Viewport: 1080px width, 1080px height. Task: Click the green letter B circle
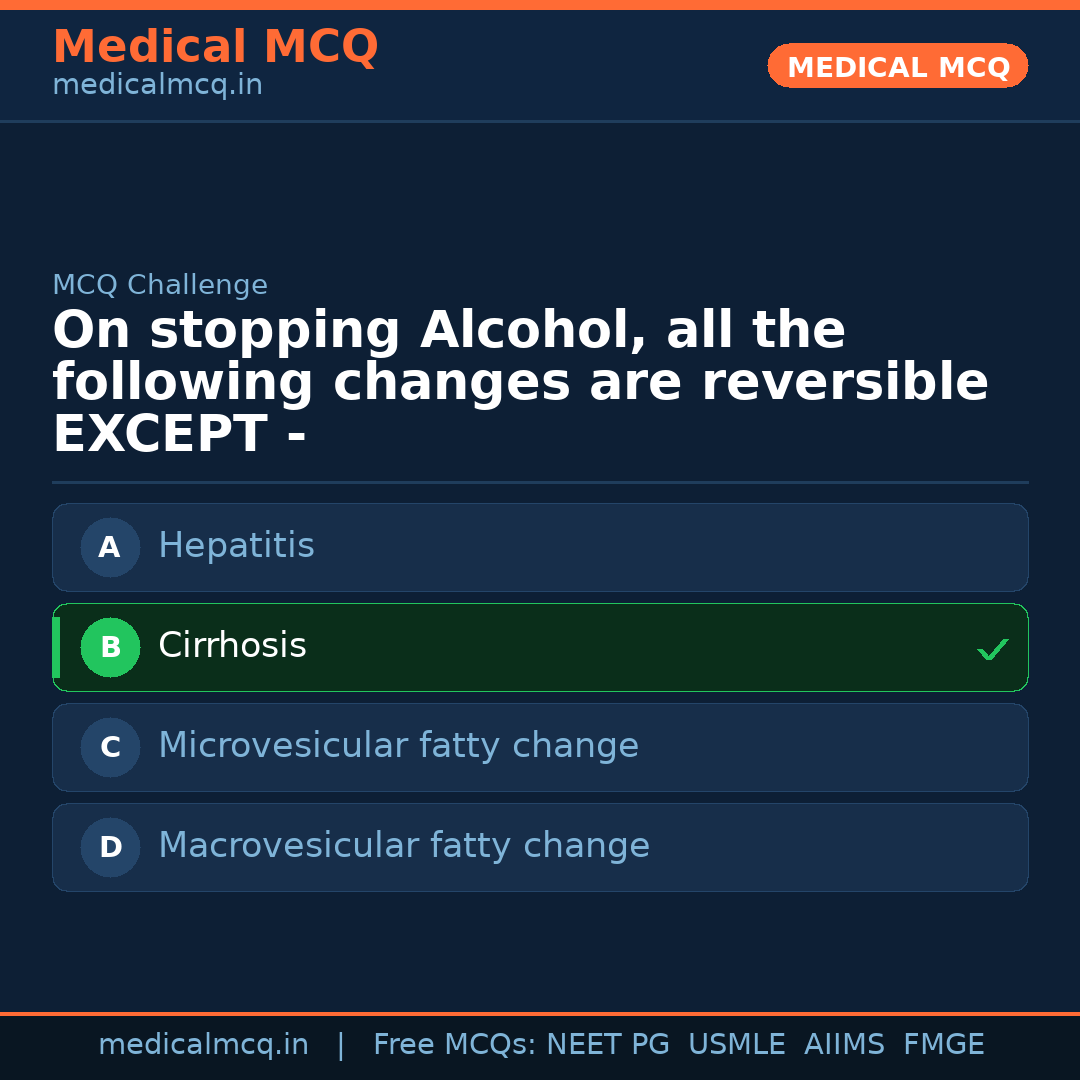110,647
